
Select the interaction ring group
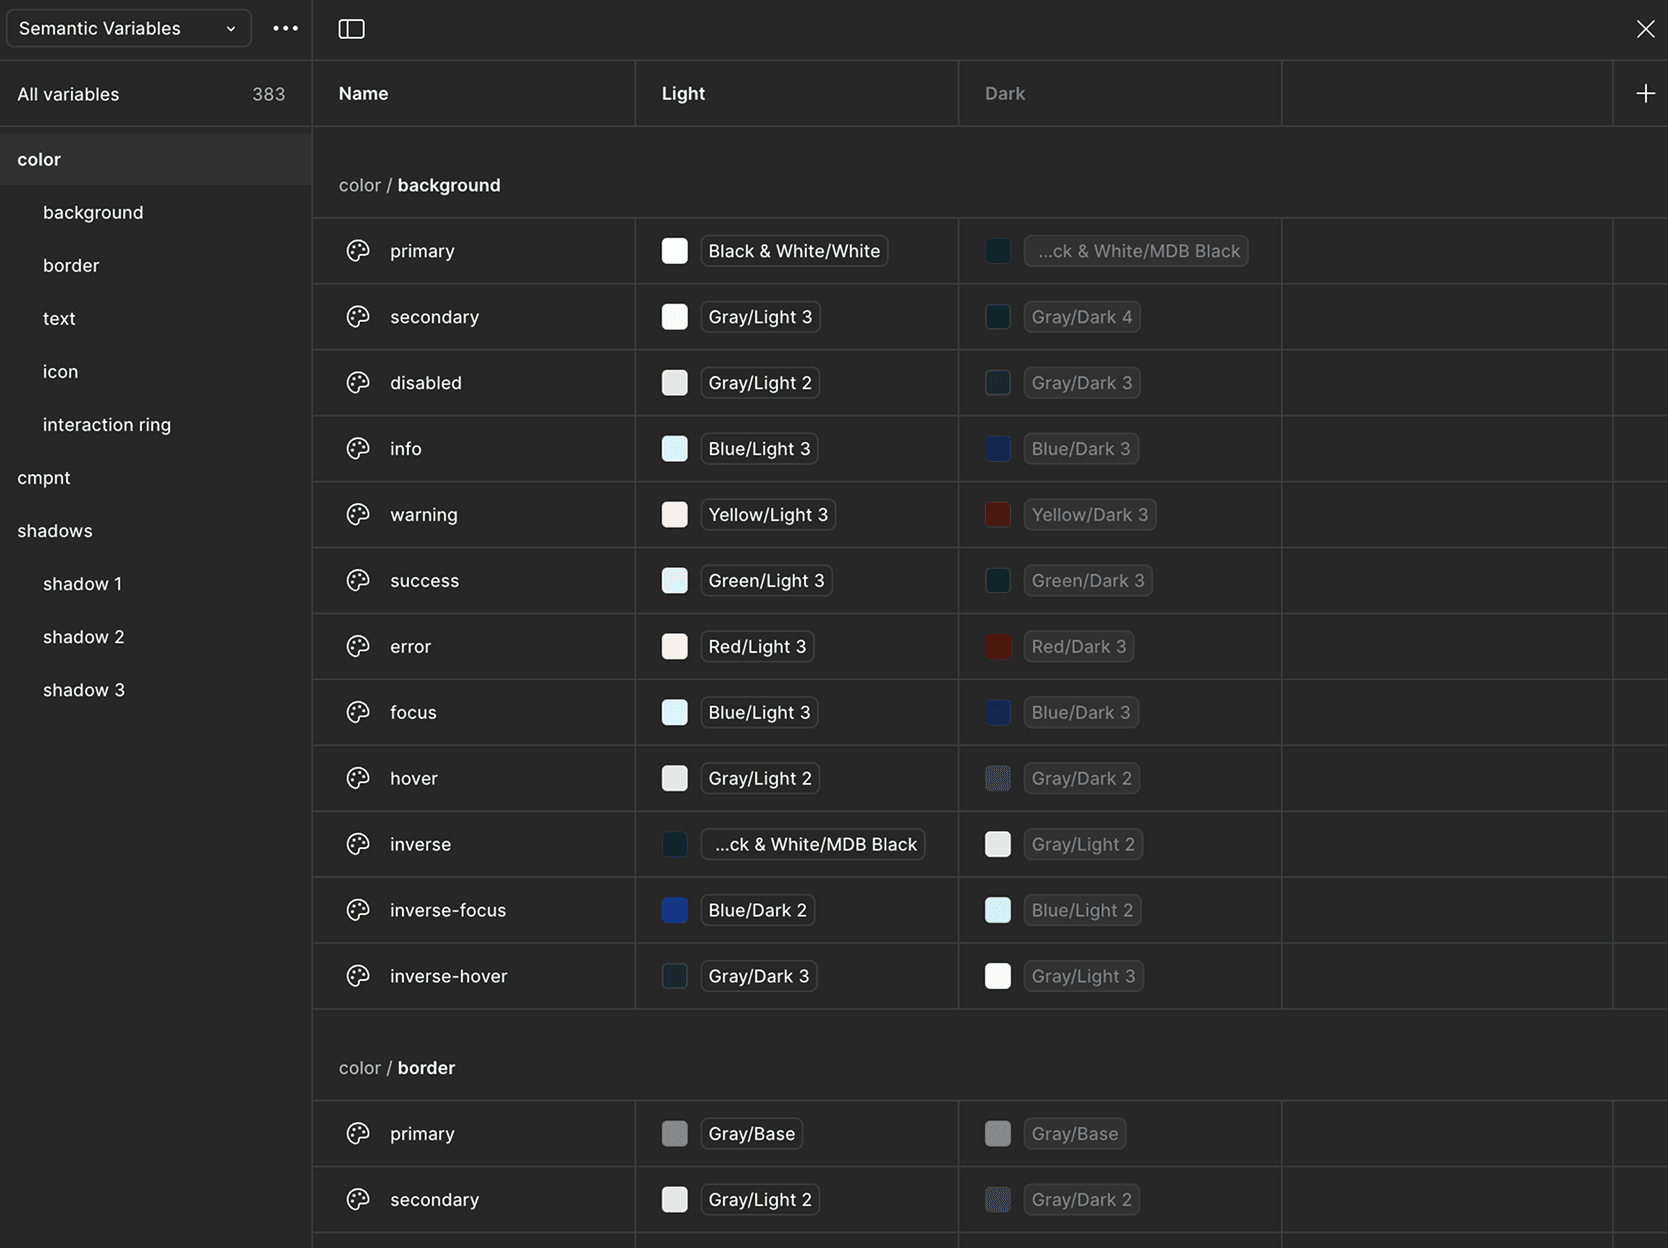coord(107,424)
